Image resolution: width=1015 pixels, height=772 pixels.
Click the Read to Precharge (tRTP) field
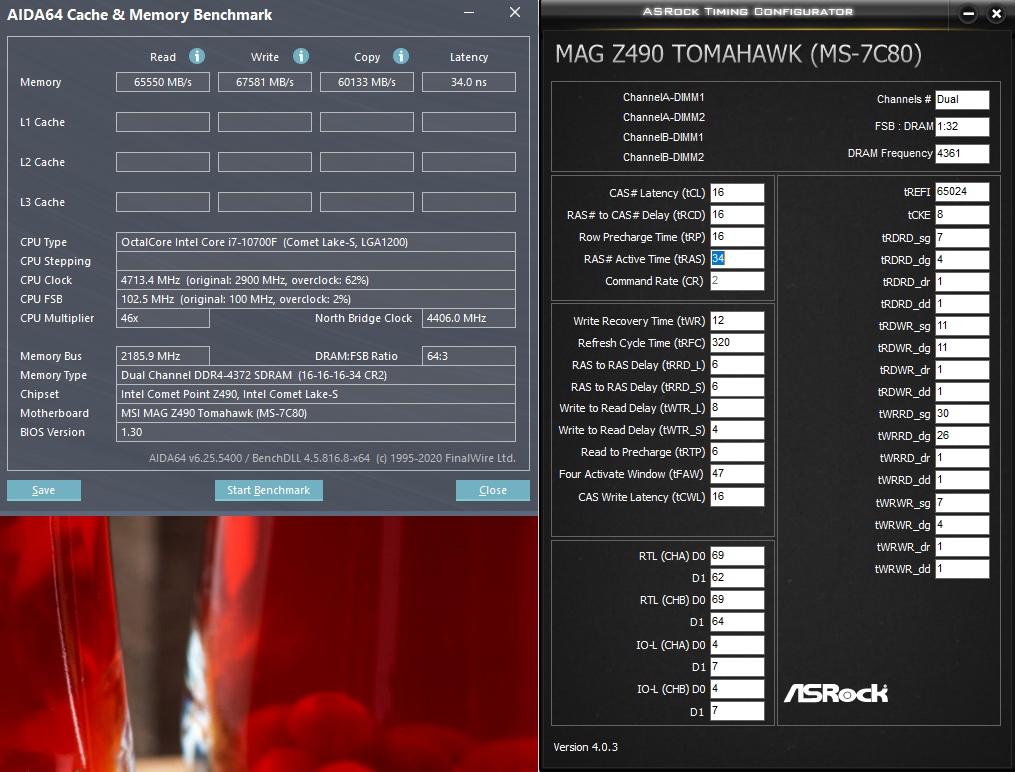(x=737, y=452)
